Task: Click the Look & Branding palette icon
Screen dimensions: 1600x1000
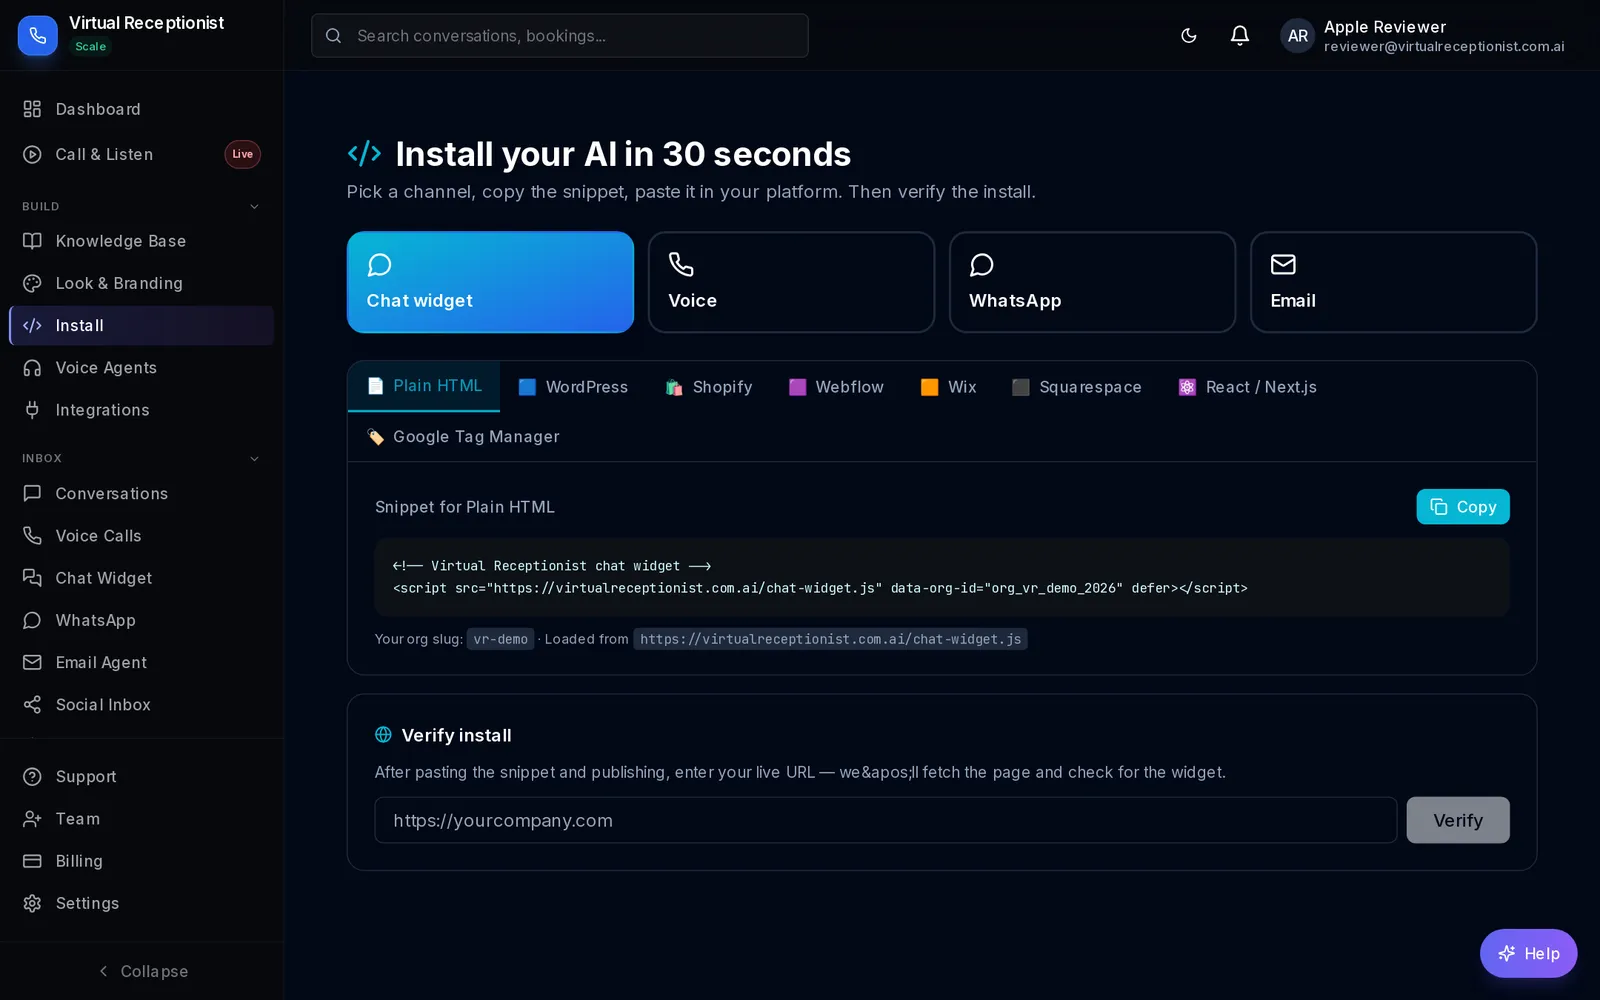Action: (32, 283)
